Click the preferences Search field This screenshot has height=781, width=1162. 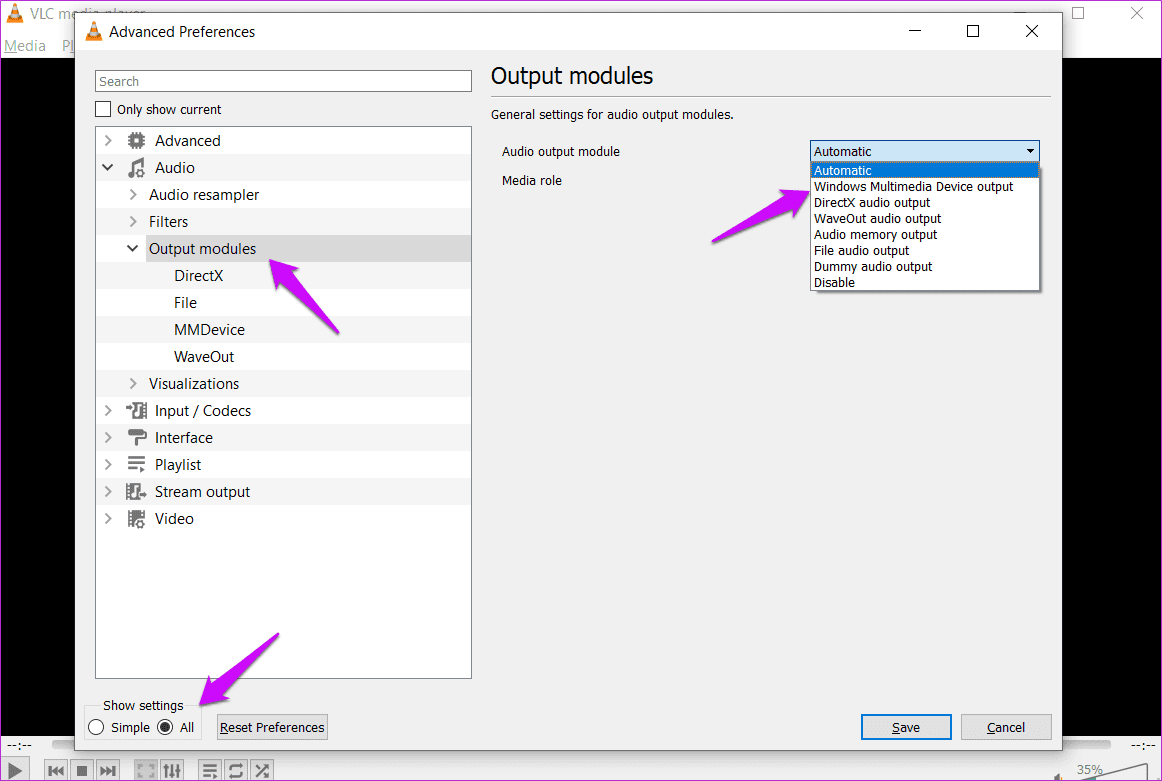[x=283, y=82]
